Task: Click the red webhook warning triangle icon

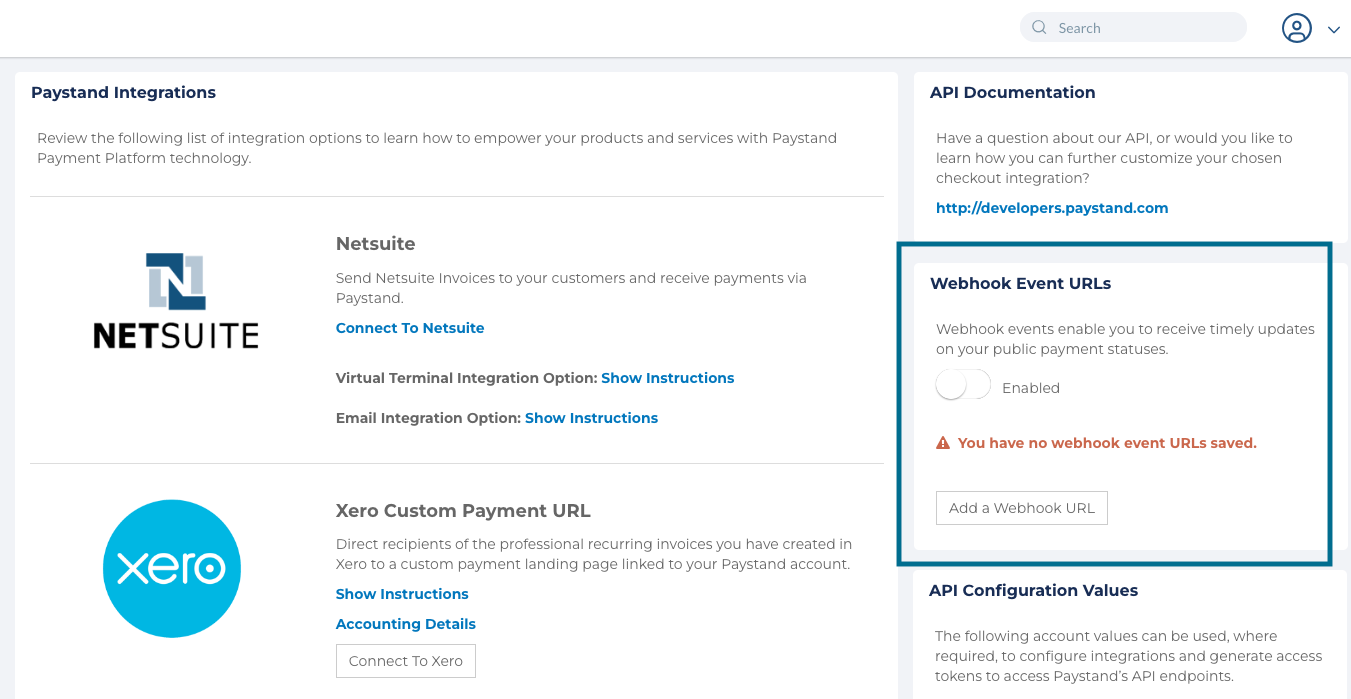Action: pos(943,443)
